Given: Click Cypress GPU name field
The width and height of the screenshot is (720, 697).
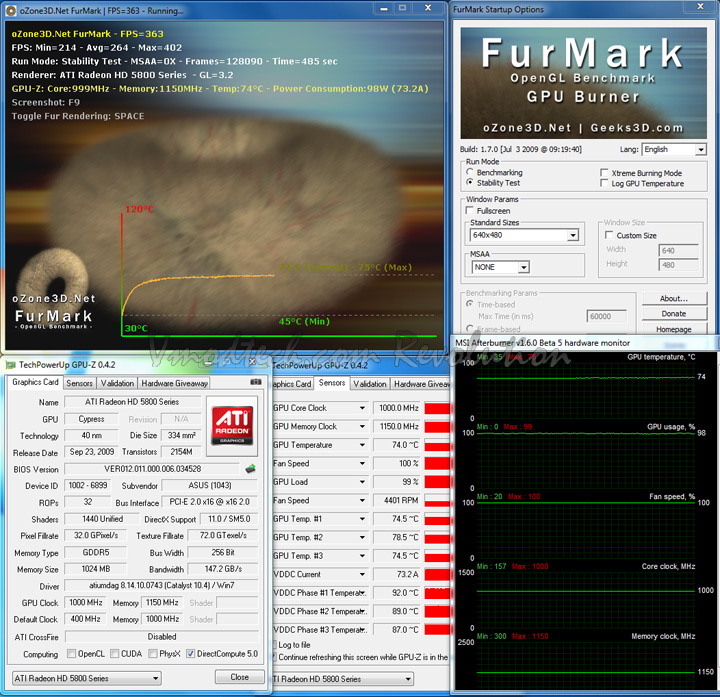Looking at the screenshot, I should (x=91, y=419).
